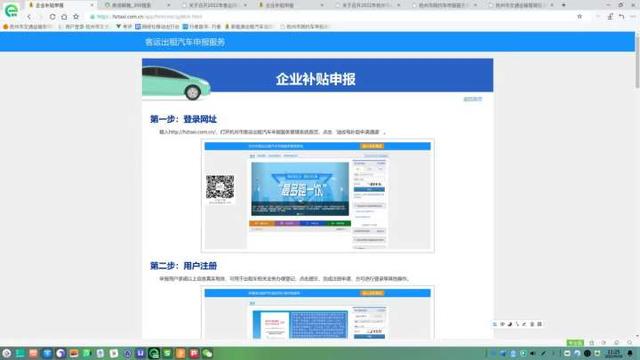Viewport: 640px width, 360px height.
Task: Click the 客运出租汽车申报服务 header title
Action: point(185,42)
